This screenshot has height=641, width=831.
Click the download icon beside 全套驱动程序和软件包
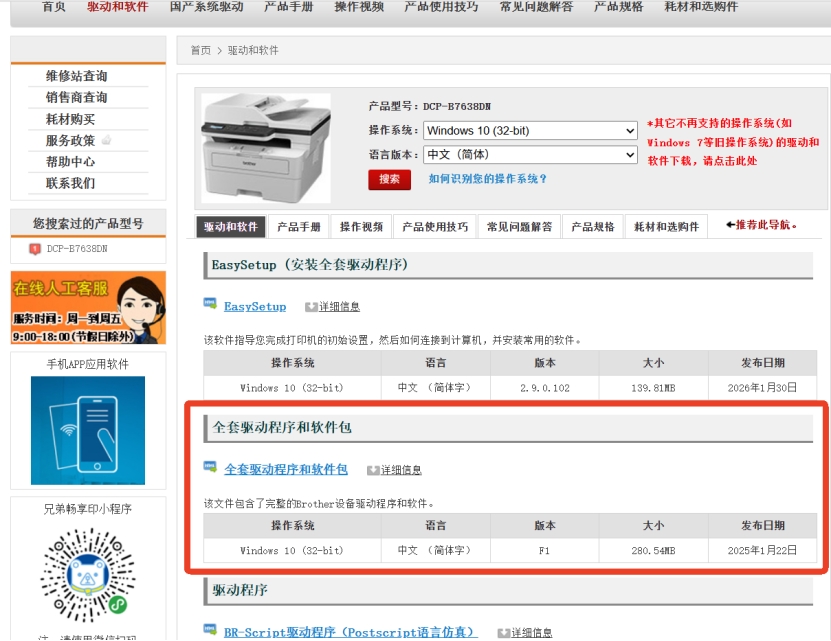[x=210, y=468]
